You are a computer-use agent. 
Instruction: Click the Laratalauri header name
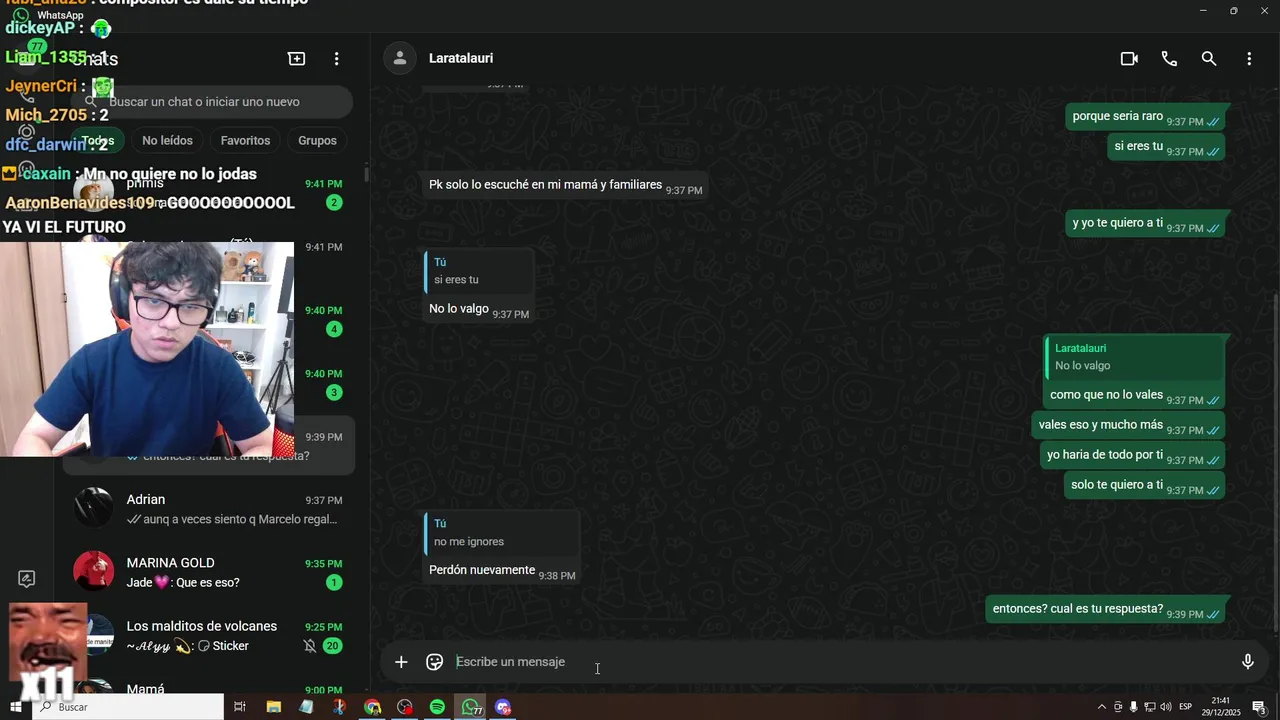(x=461, y=59)
